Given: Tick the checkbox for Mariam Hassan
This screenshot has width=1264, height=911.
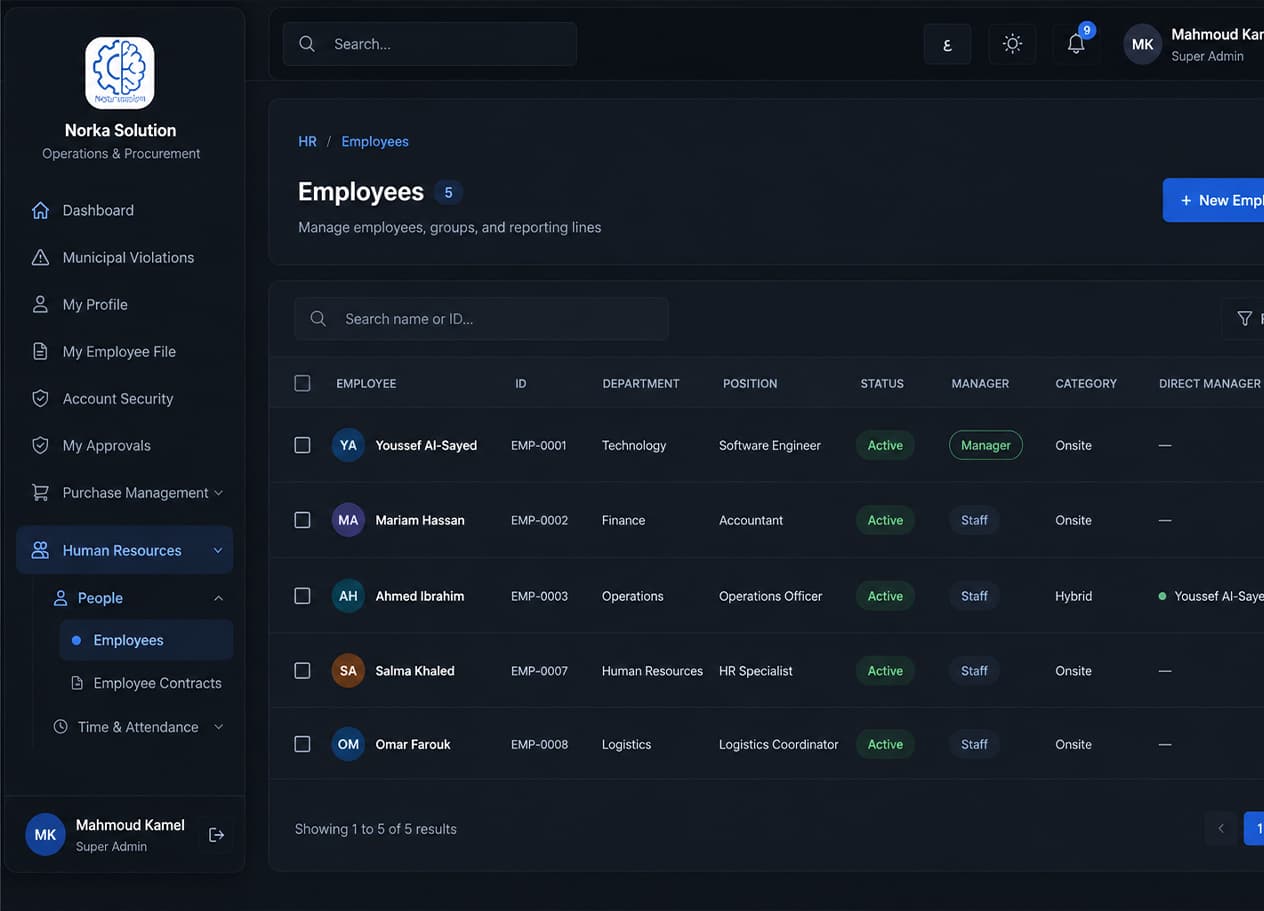Looking at the screenshot, I should [302, 520].
